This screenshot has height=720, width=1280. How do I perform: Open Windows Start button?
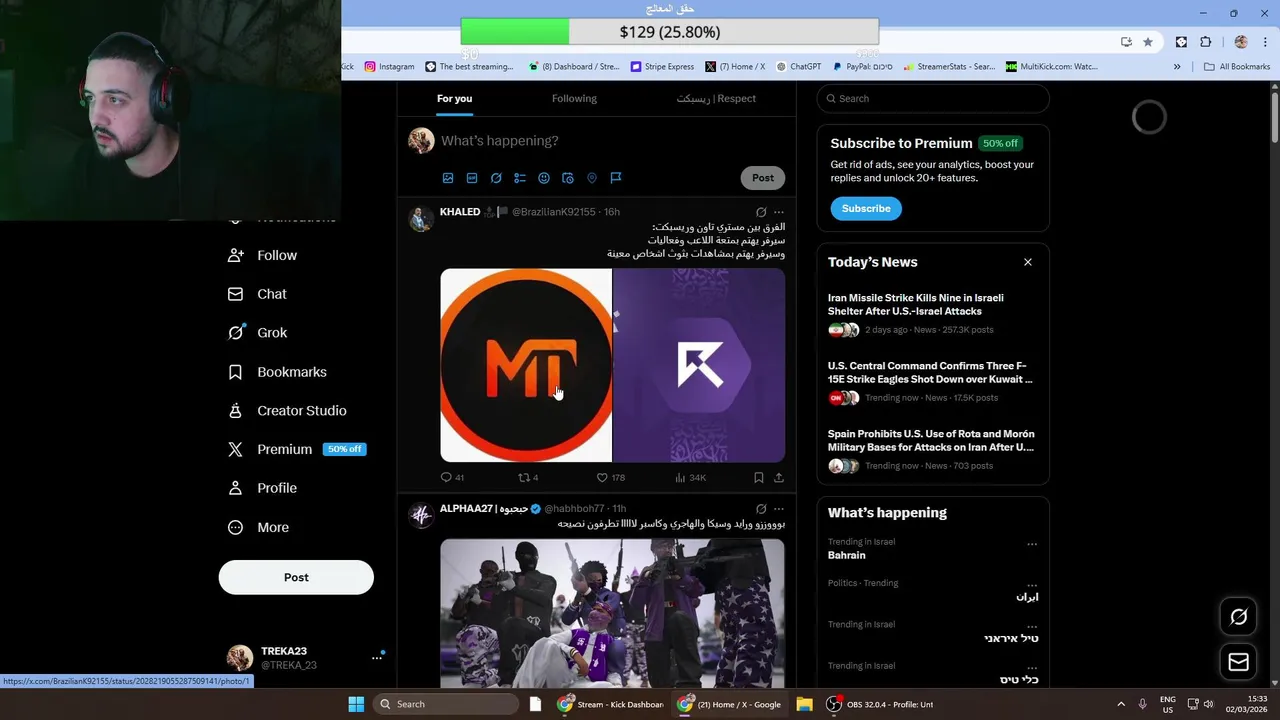pyautogui.click(x=356, y=704)
